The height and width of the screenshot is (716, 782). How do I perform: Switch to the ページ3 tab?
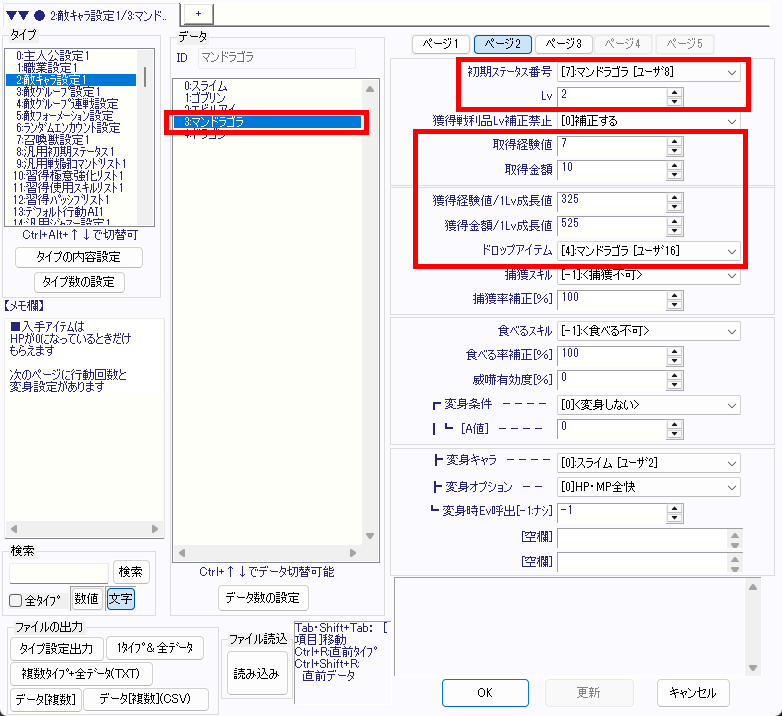(x=563, y=44)
